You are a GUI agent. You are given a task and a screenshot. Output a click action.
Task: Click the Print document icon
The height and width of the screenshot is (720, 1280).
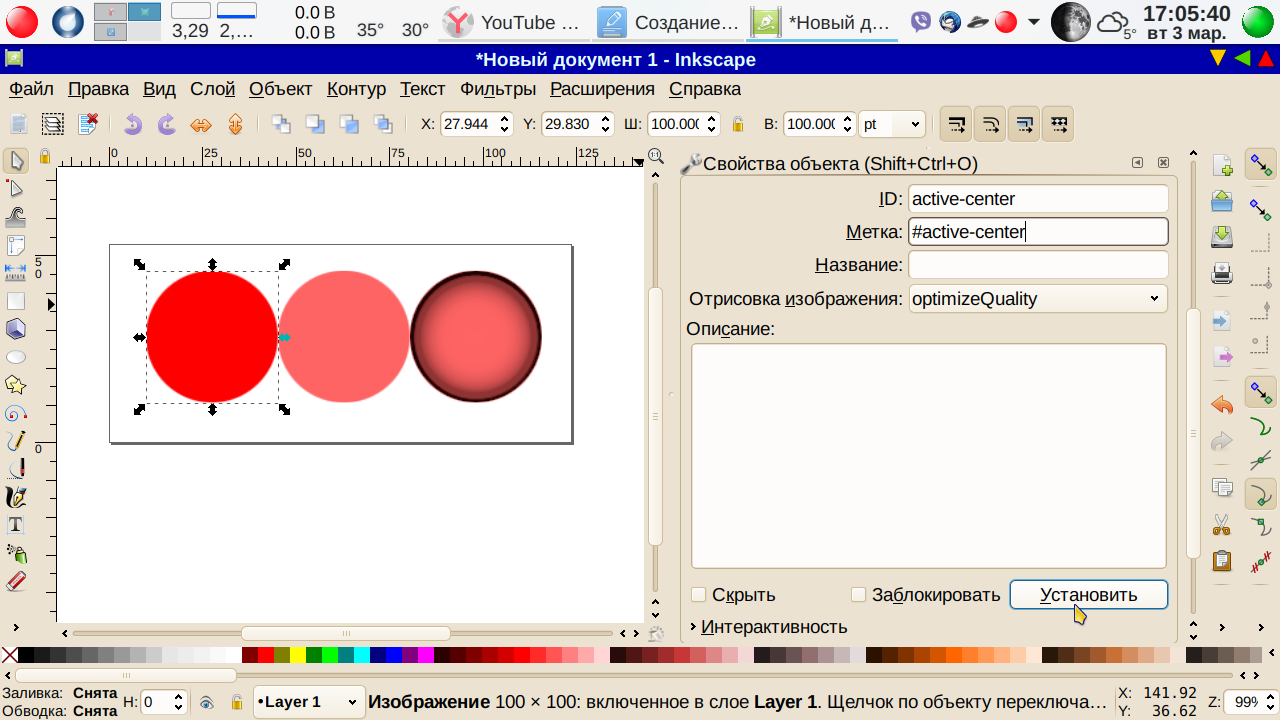[x=1221, y=272]
